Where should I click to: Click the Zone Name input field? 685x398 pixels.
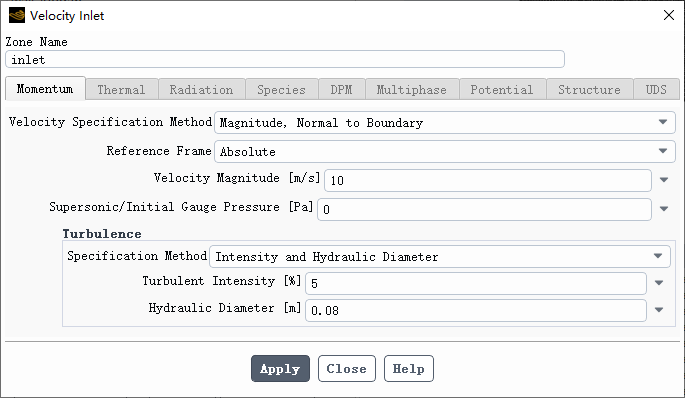point(285,59)
